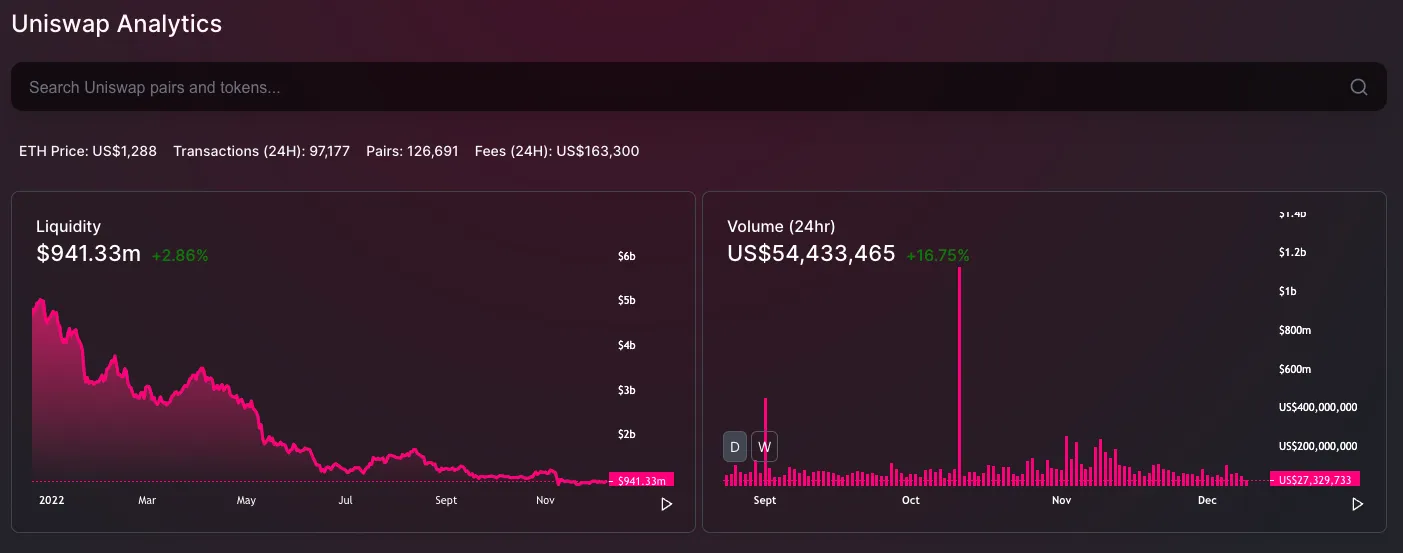Click the US$27,329,733 tag on Volume axis

coord(1315,480)
